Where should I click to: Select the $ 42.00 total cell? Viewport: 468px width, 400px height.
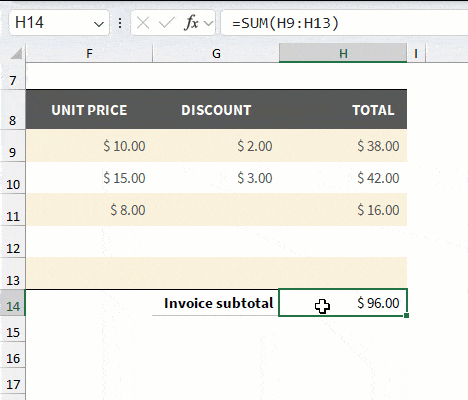[x=343, y=178]
